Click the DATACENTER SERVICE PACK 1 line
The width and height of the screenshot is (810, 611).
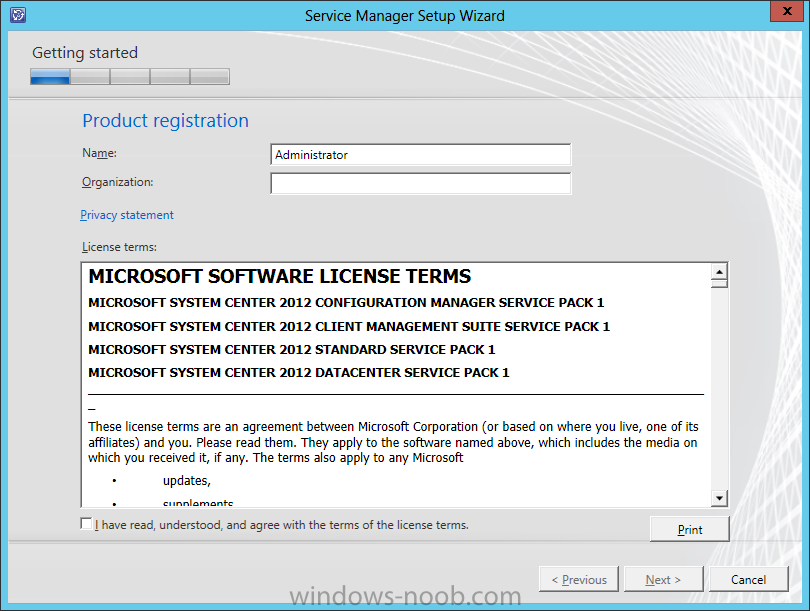coord(299,373)
